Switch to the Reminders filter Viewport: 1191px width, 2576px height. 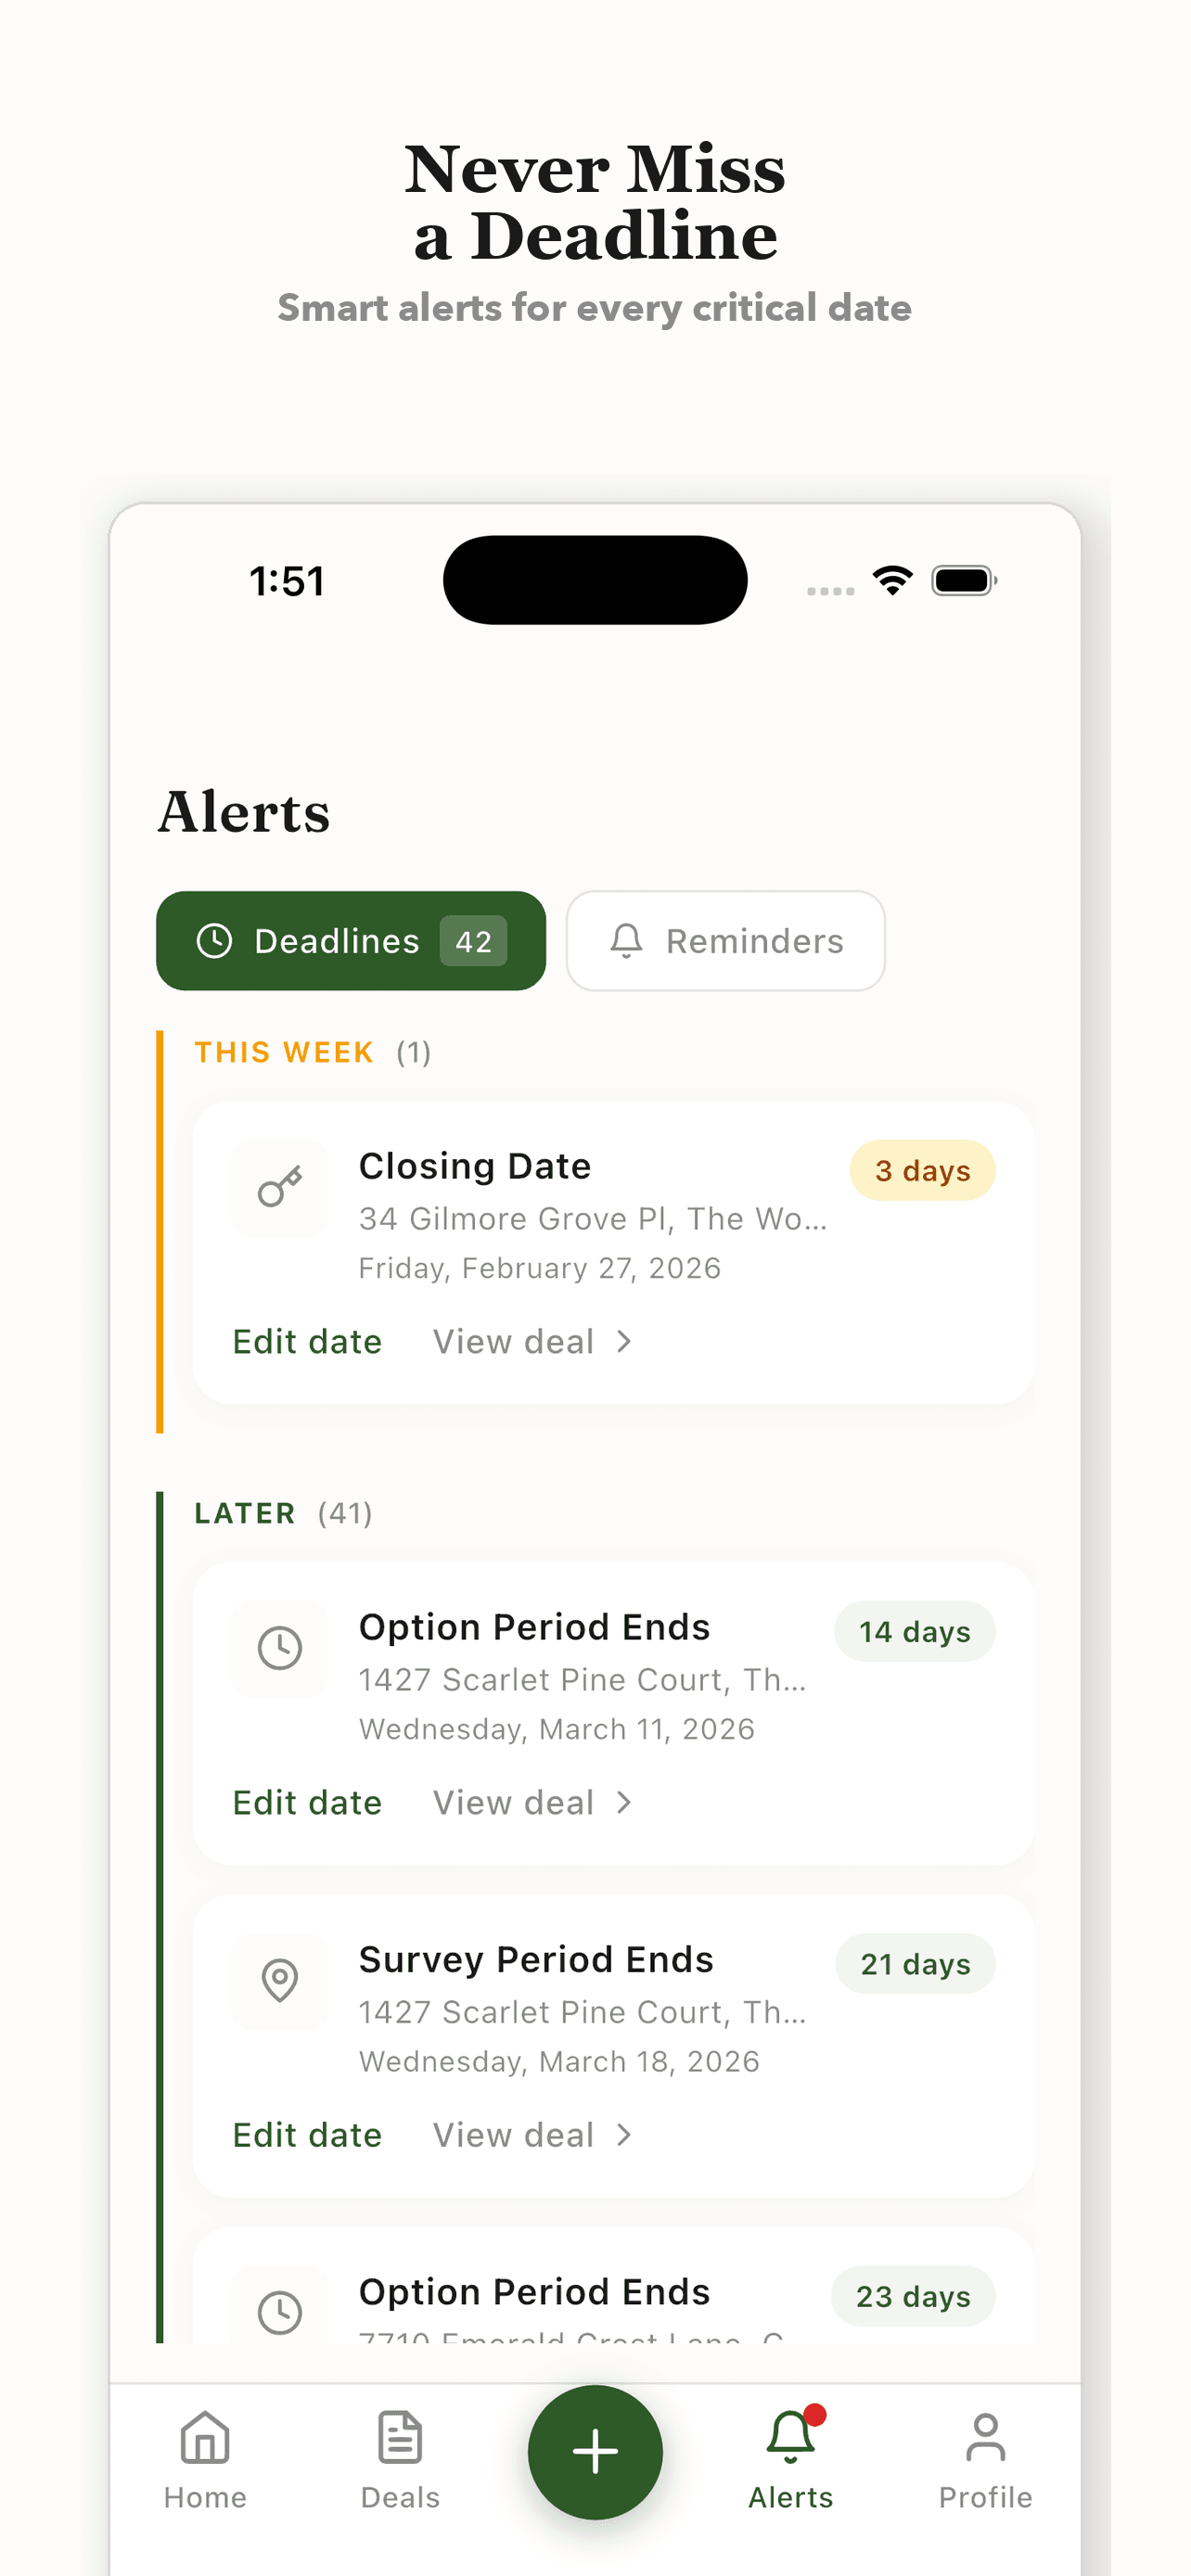coord(725,940)
